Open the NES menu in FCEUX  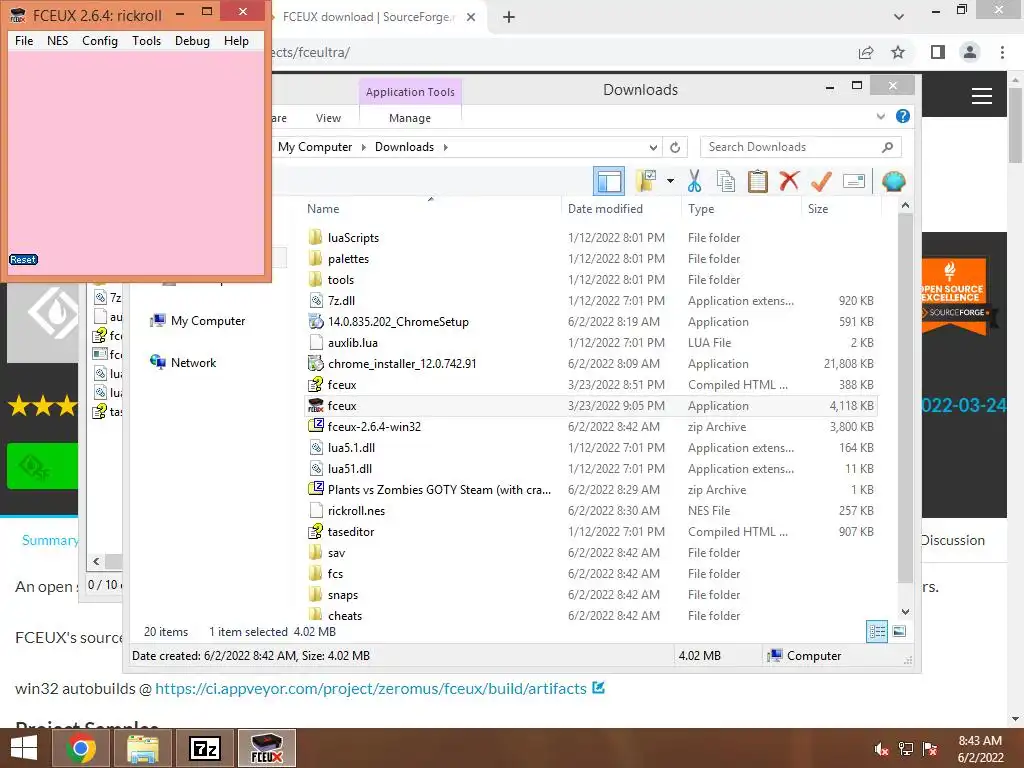[57, 40]
